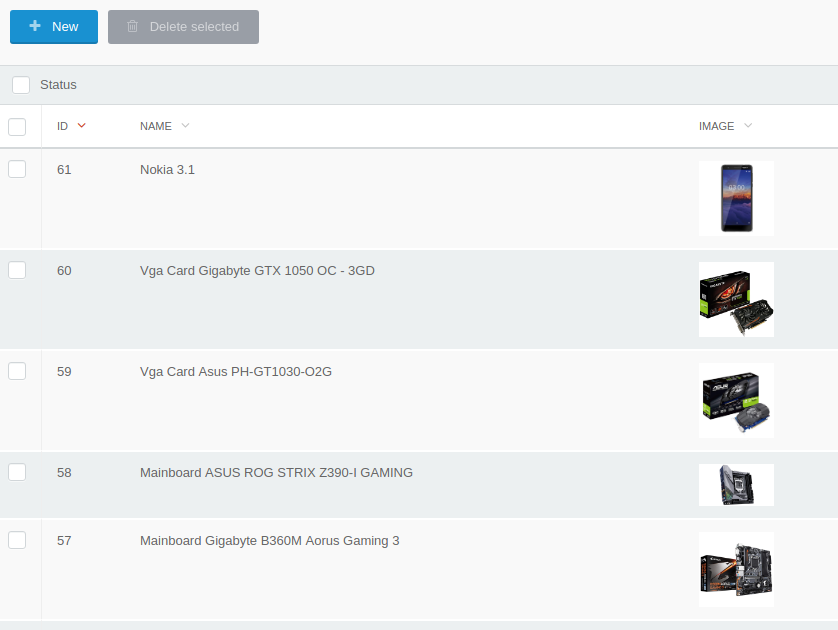Screen dimensions: 838x630
Task: Open the Nokia 3.1 product image
Action: click(736, 198)
